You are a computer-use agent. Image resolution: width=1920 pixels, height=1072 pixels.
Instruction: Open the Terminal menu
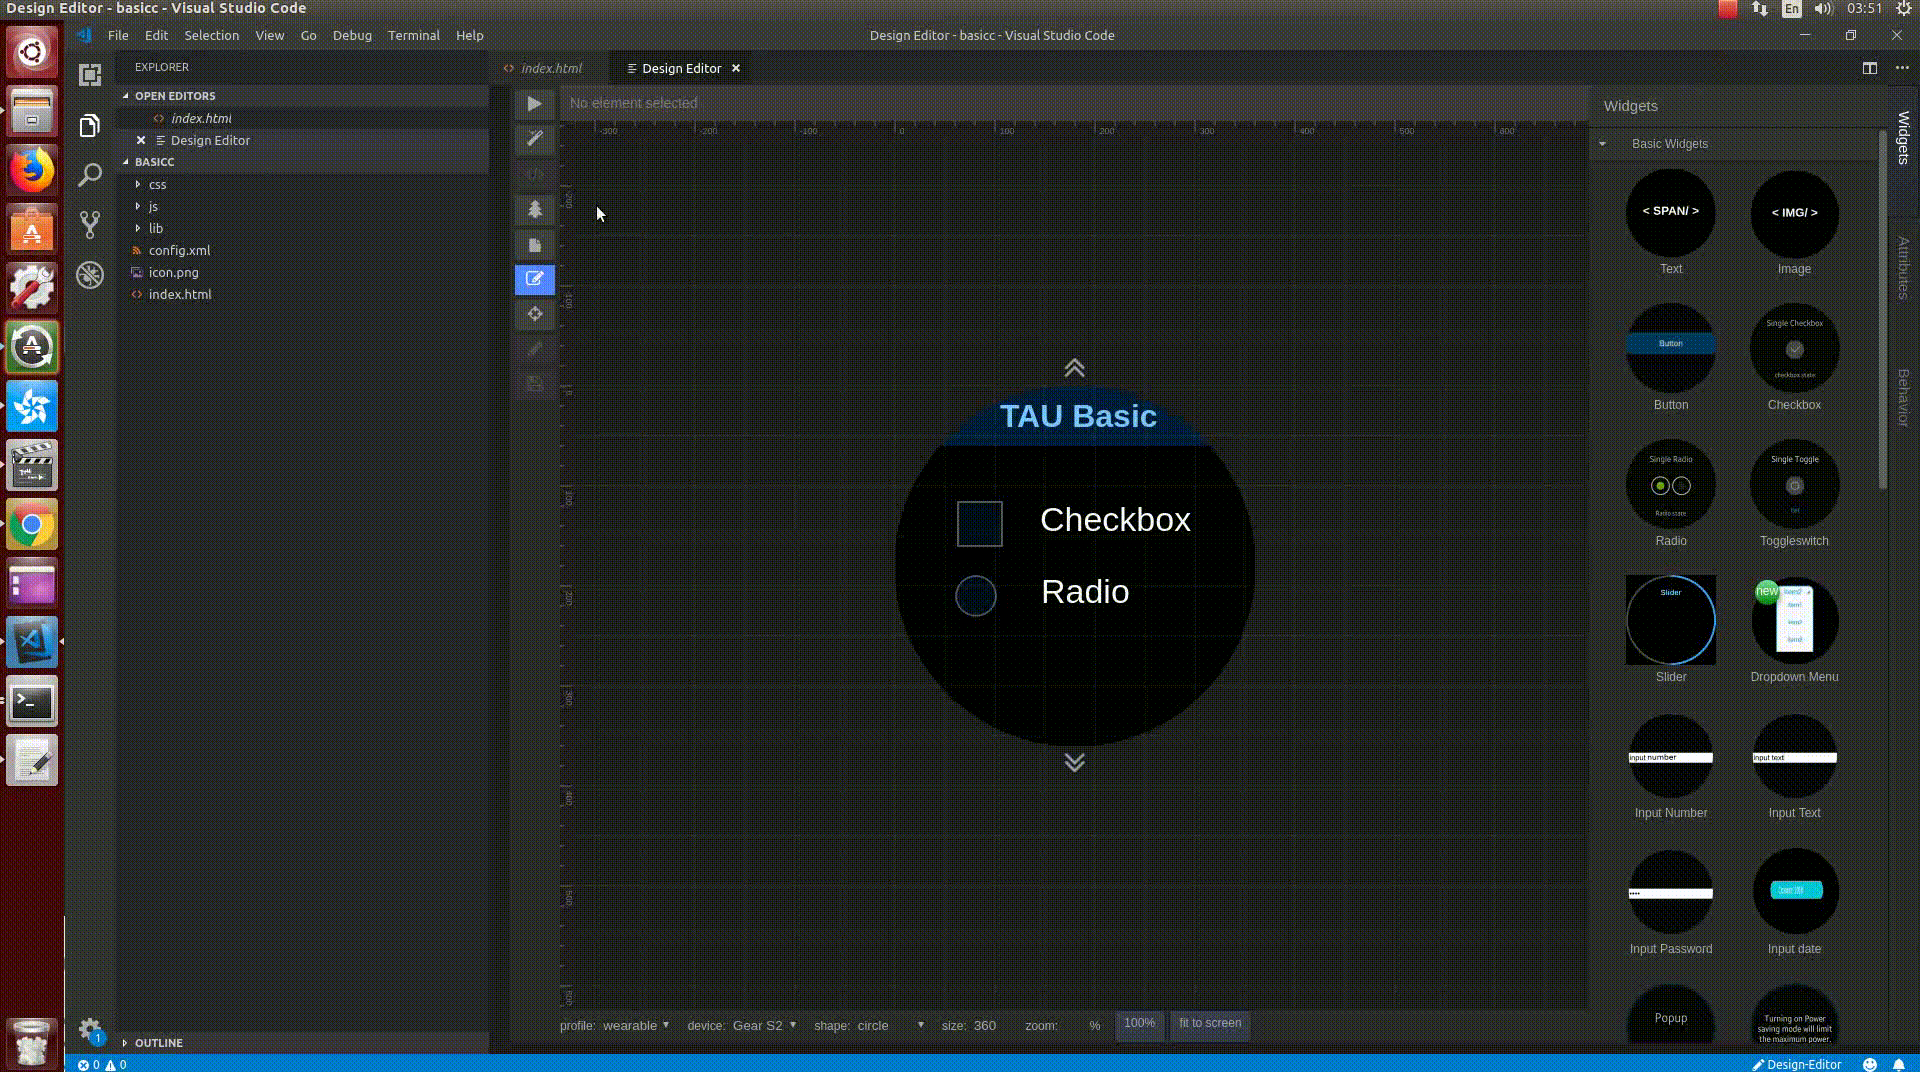coord(413,35)
